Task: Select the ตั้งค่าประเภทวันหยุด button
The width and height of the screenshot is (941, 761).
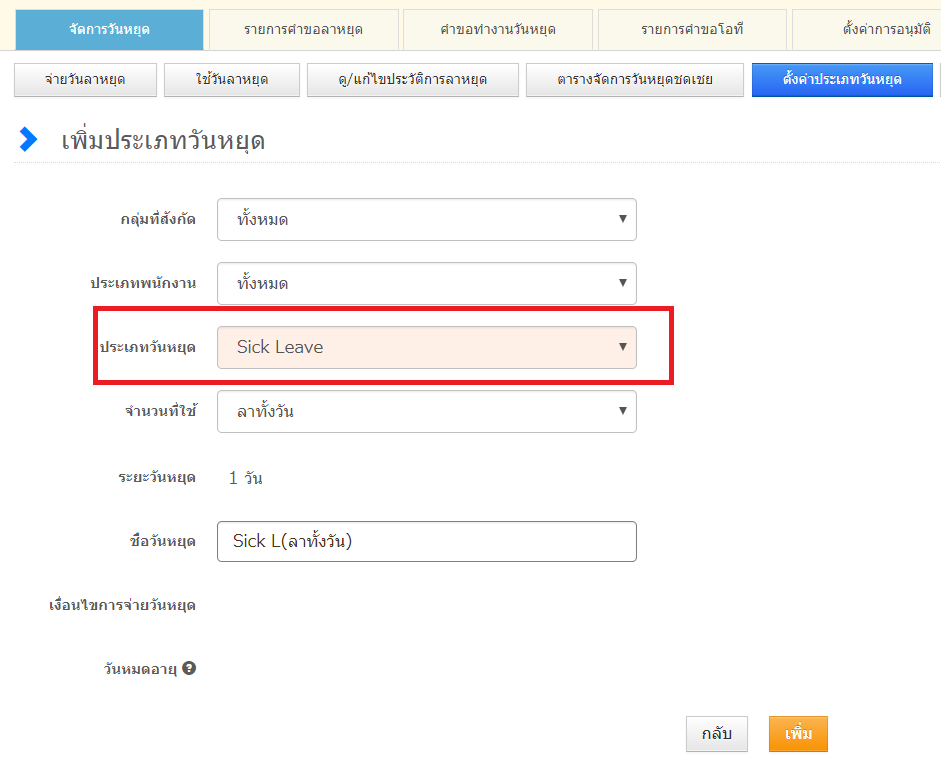Action: (x=842, y=79)
